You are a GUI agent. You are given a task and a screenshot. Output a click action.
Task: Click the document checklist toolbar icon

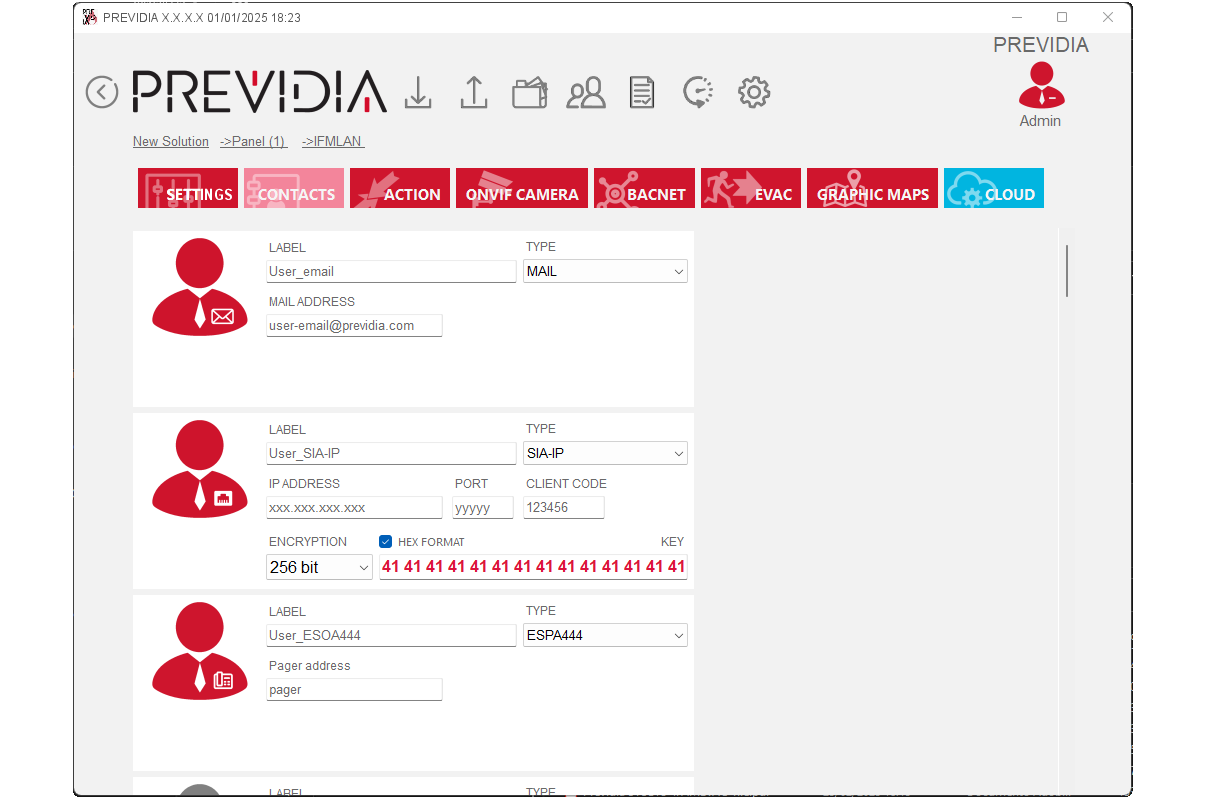(642, 93)
